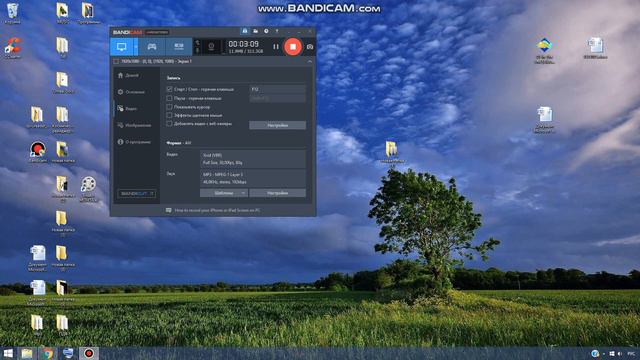Image resolution: width=640 pixels, height=360 pixels.
Task: Open the Settings button in the Record section
Action: tap(278, 125)
